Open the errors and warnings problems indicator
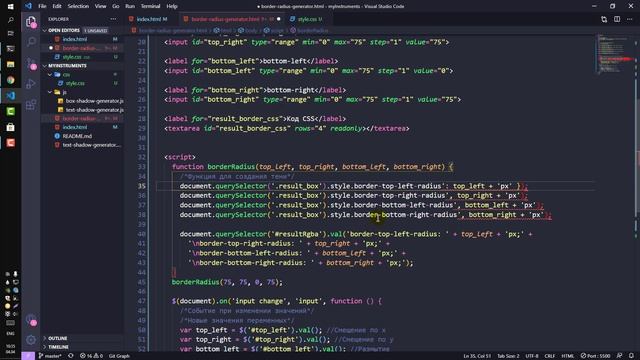640x360 pixels. click(91, 356)
